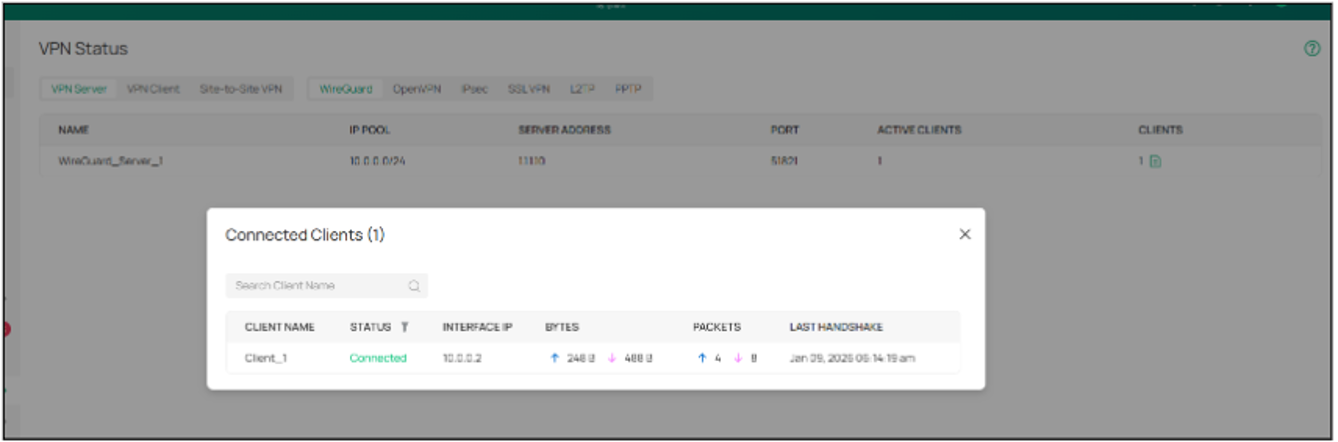
Task: Click the packets upload arrow icon
Action: click(x=701, y=358)
